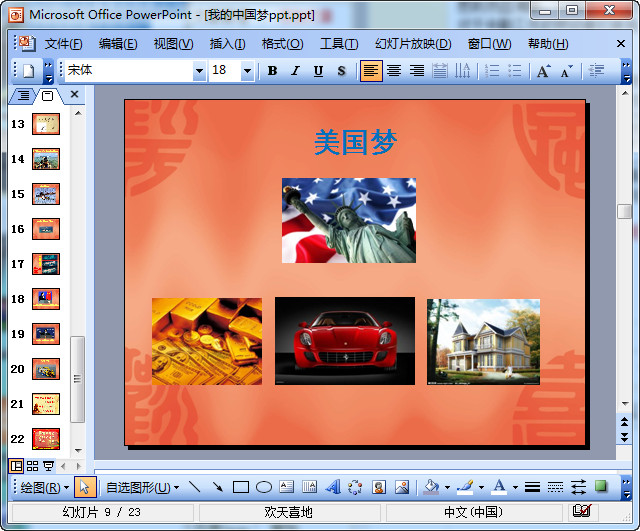Image resolution: width=640 pixels, height=531 pixels.
Task: Toggle numbered list
Action: (x=492, y=71)
